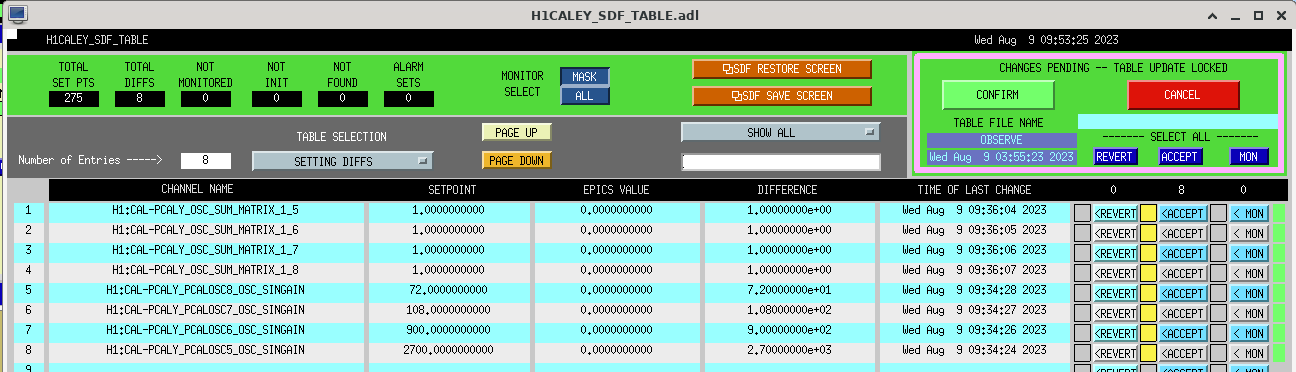Click the Table File Name field
The height and width of the screenshot is (372, 1296).
1178,122
